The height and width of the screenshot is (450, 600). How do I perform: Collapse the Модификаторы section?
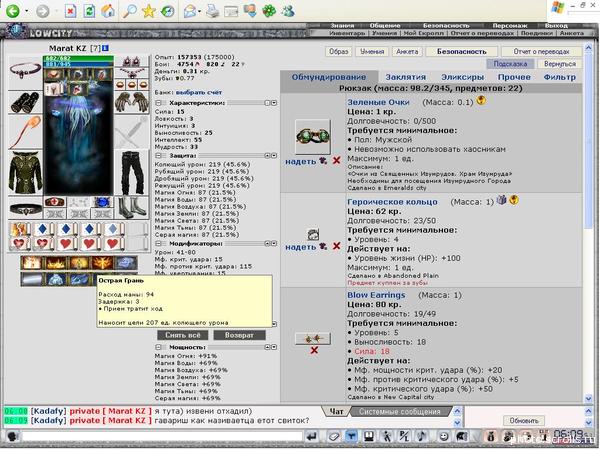[158, 243]
